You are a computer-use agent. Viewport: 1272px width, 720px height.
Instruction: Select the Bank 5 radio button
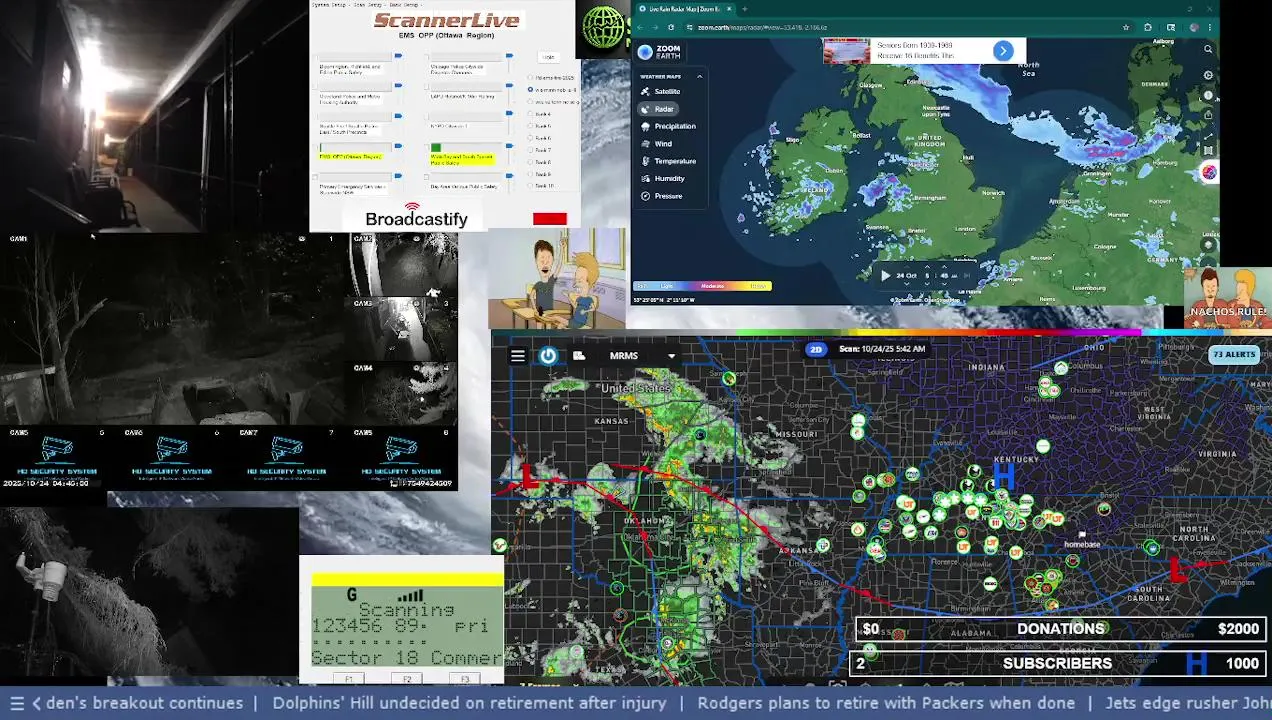530,125
